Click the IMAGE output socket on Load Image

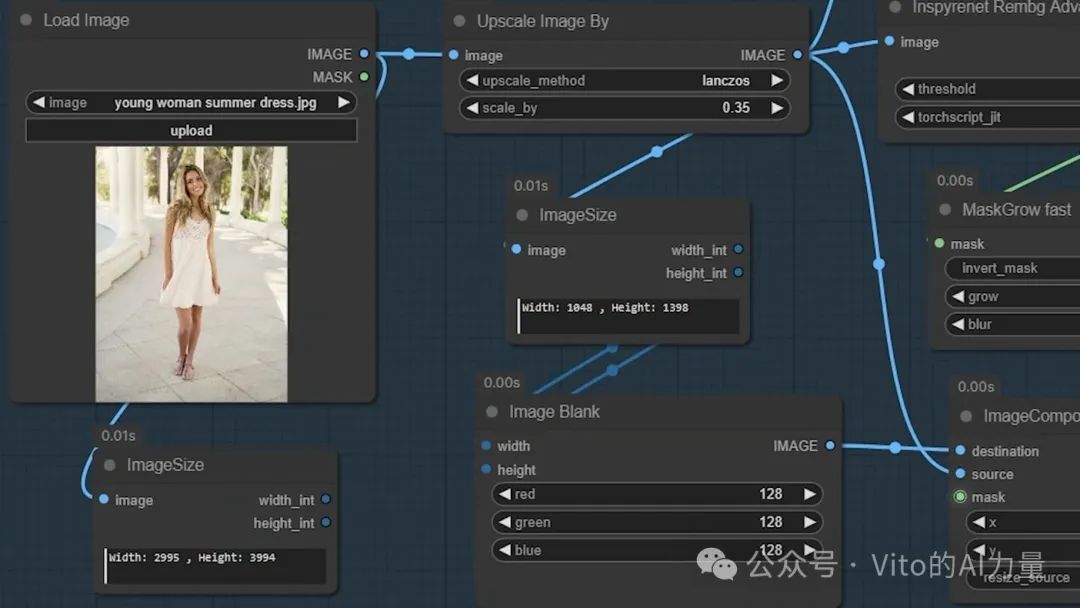[364, 54]
